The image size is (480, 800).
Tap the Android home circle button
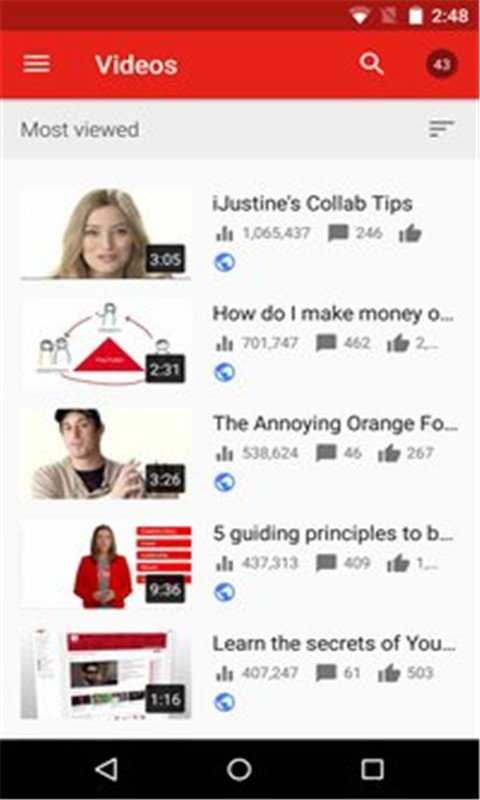[239, 769]
